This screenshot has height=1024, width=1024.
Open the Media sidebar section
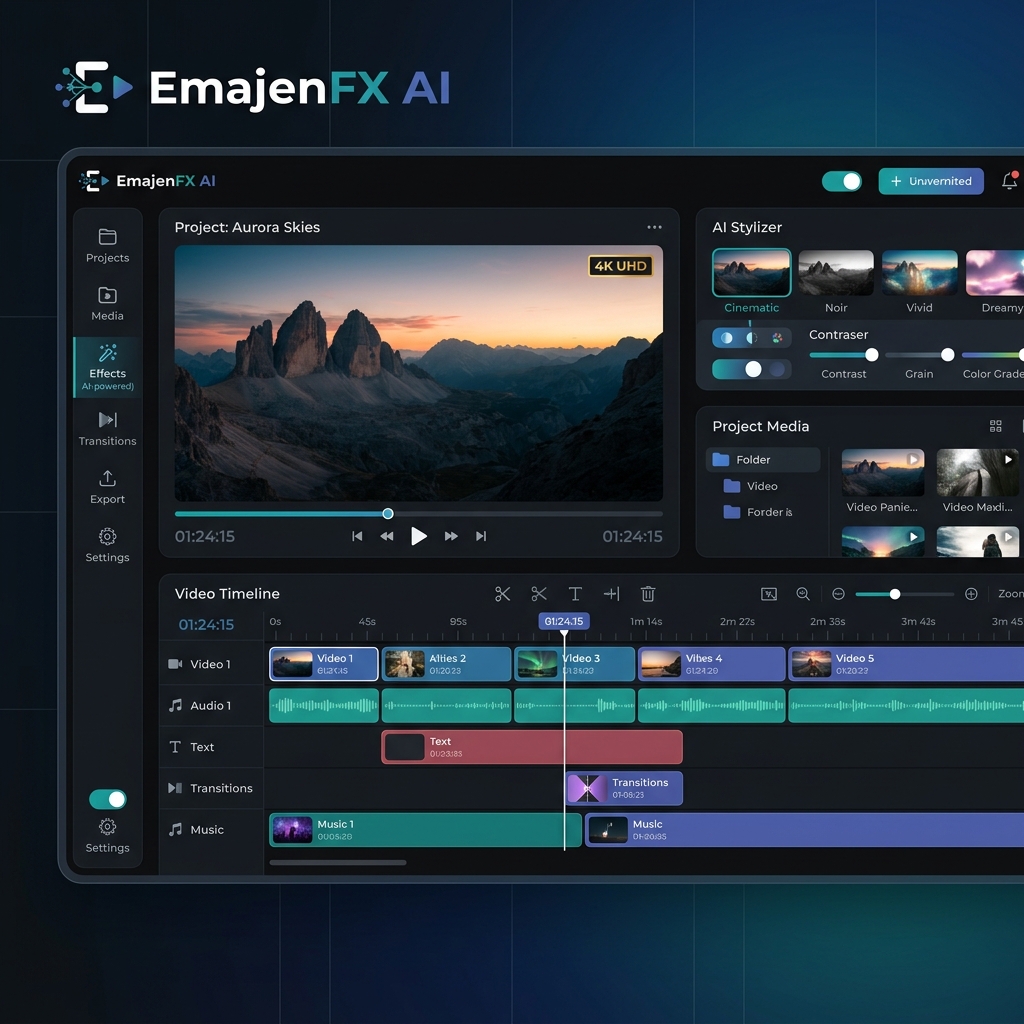coord(107,304)
